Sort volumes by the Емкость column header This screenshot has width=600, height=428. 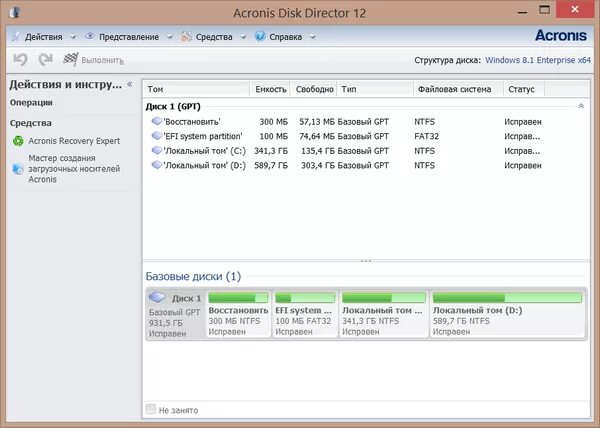pos(270,89)
